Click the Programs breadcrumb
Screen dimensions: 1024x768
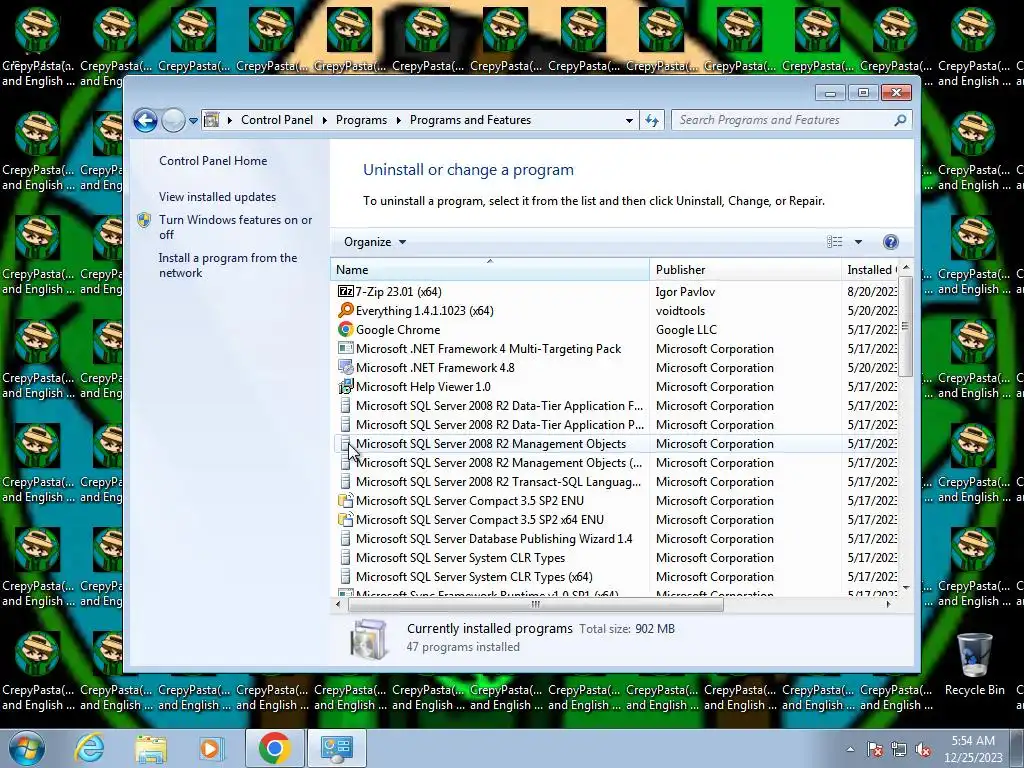click(361, 120)
